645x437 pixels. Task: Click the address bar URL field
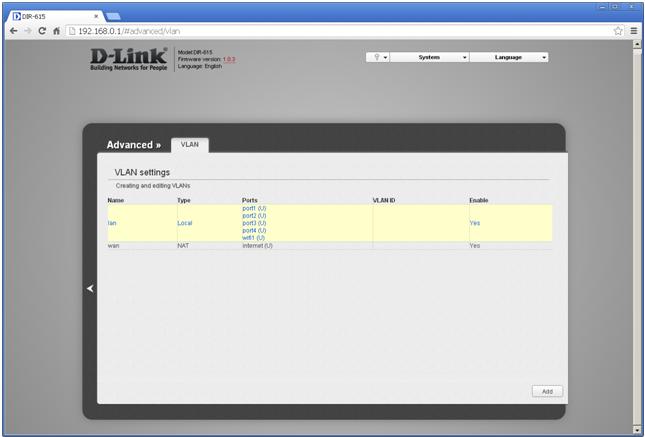point(330,31)
